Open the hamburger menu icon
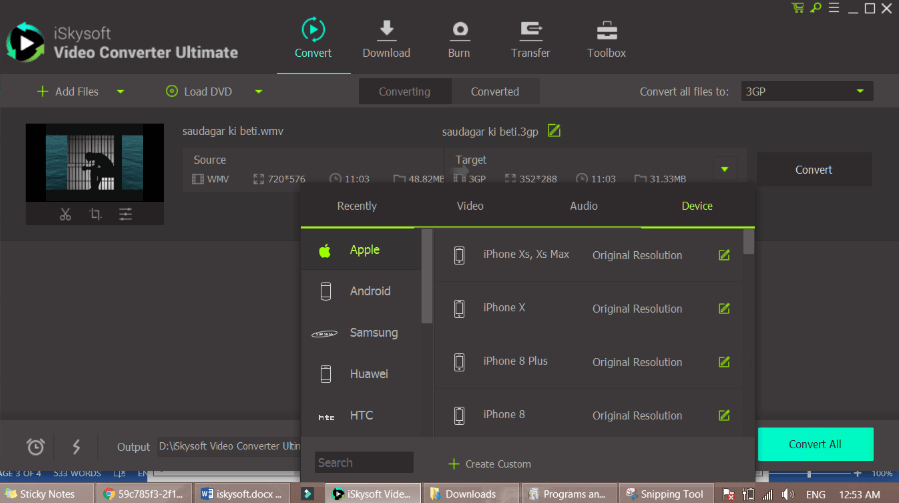Image resolution: width=899 pixels, height=503 pixels. pos(834,8)
